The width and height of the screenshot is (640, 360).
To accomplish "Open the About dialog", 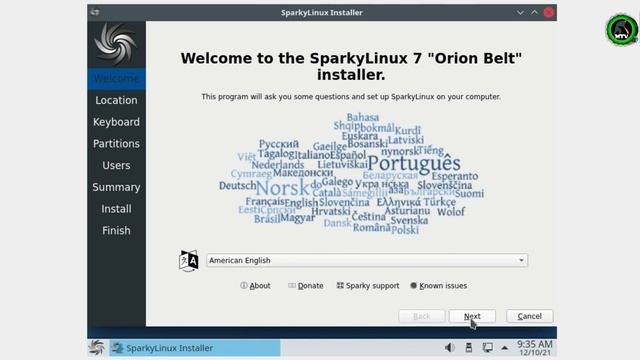I will click(x=255, y=286).
